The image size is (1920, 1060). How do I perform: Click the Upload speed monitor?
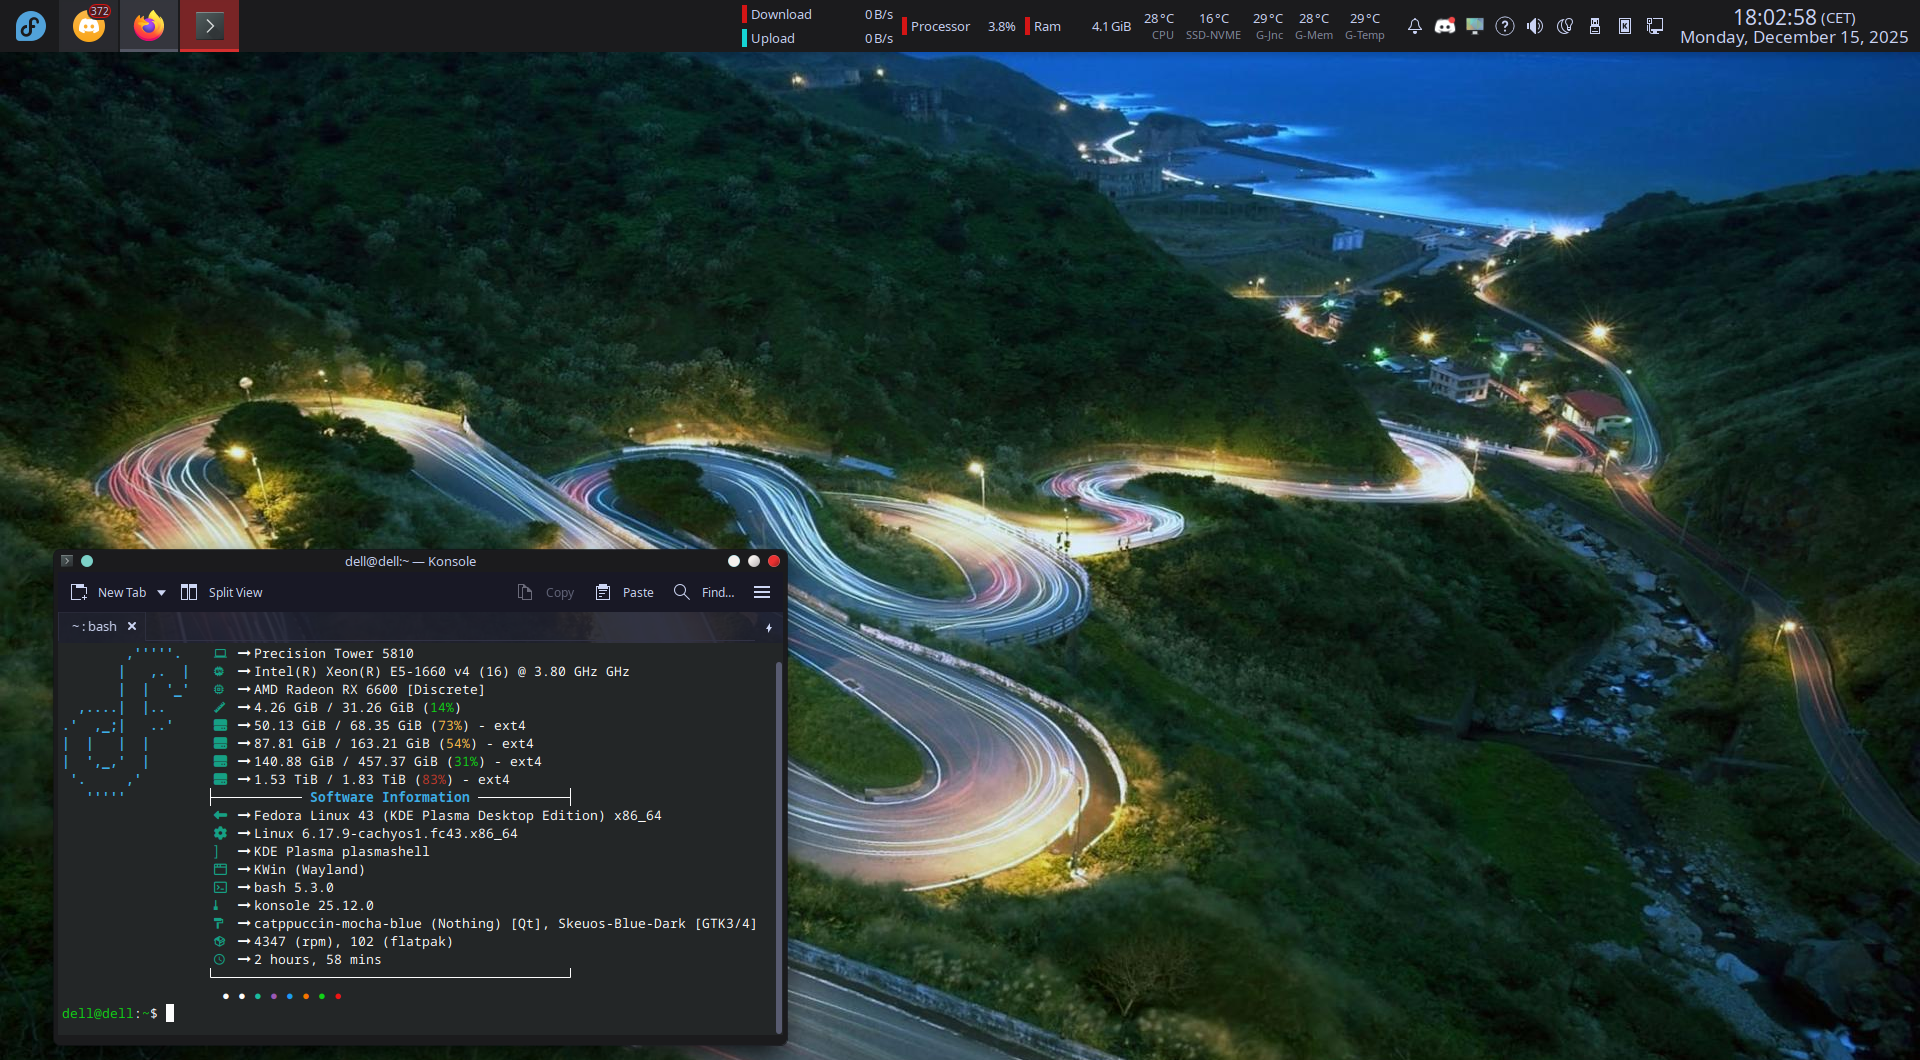pos(818,38)
